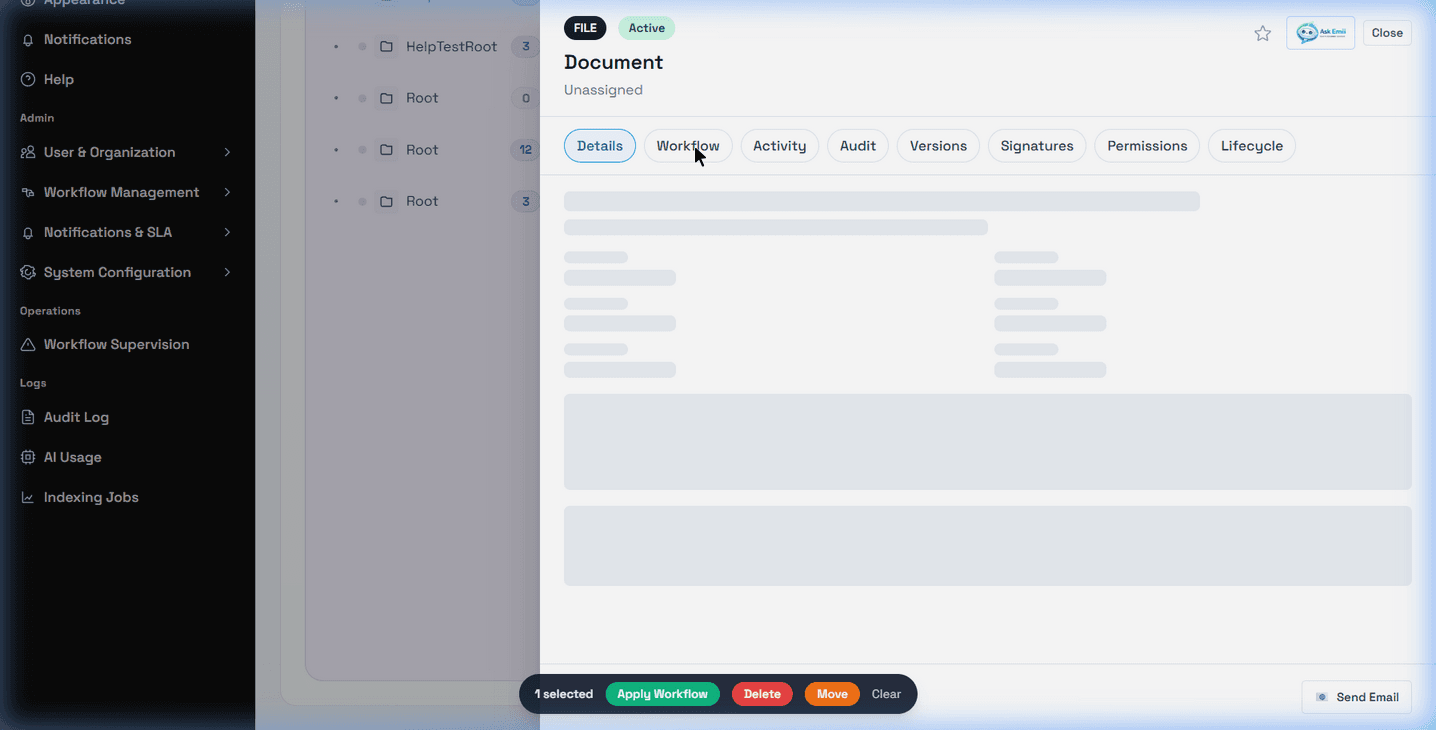The height and width of the screenshot is (730, 1436).
Task: Expand the Notifications & SLA chevron
Action: 227,233
